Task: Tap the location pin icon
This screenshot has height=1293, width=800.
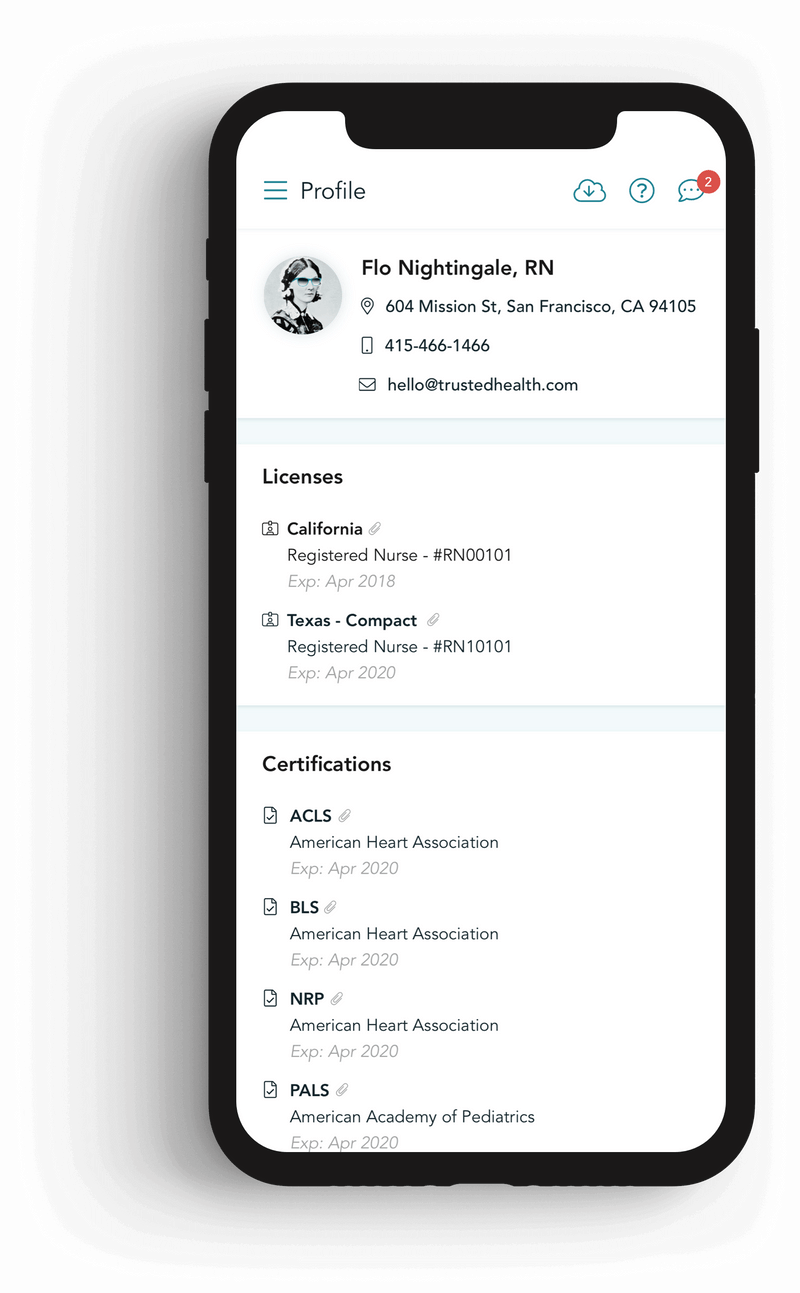Action: click(x=367, y=306)
